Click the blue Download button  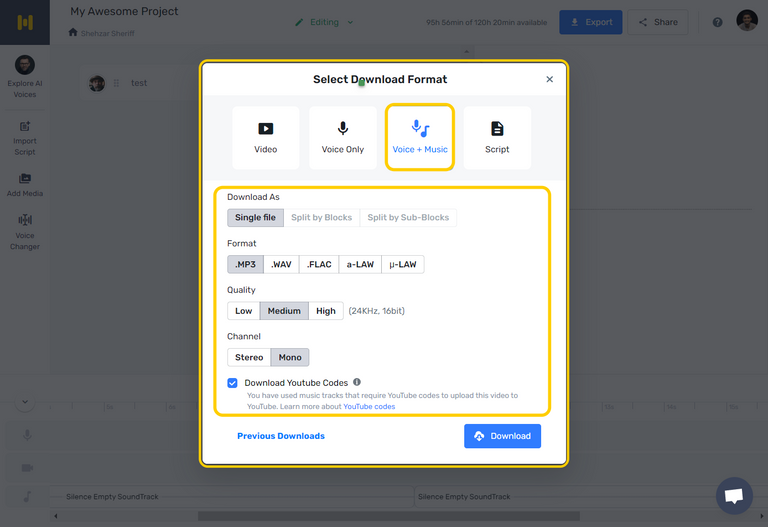(x=503, y=436)
